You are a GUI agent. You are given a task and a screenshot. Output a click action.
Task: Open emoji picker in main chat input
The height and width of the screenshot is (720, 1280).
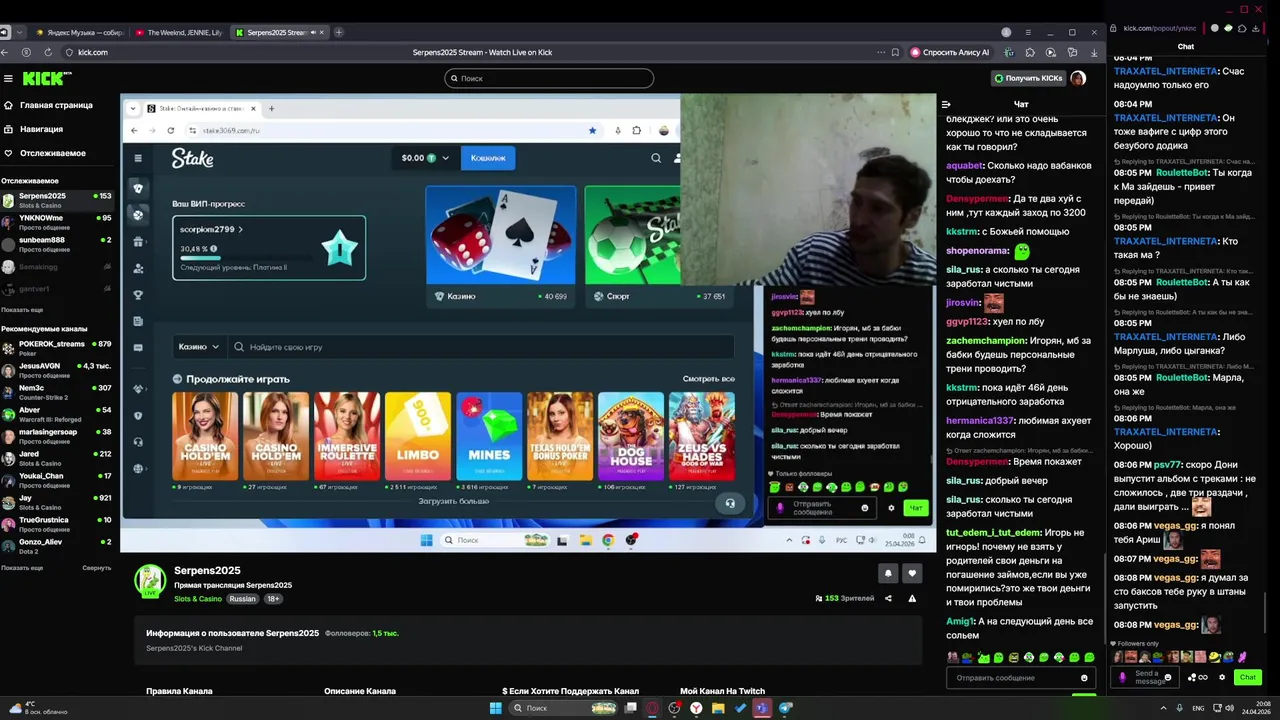[1083, 678]
